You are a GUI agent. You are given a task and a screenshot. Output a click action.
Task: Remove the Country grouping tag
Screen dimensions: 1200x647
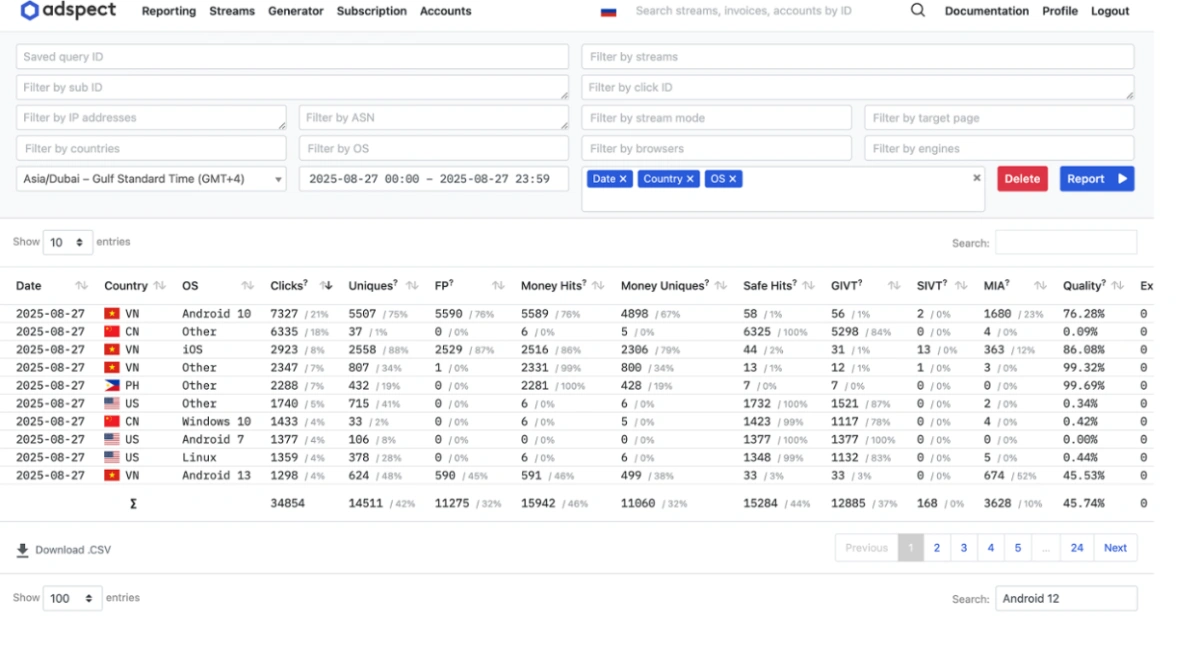click(690, 179)
